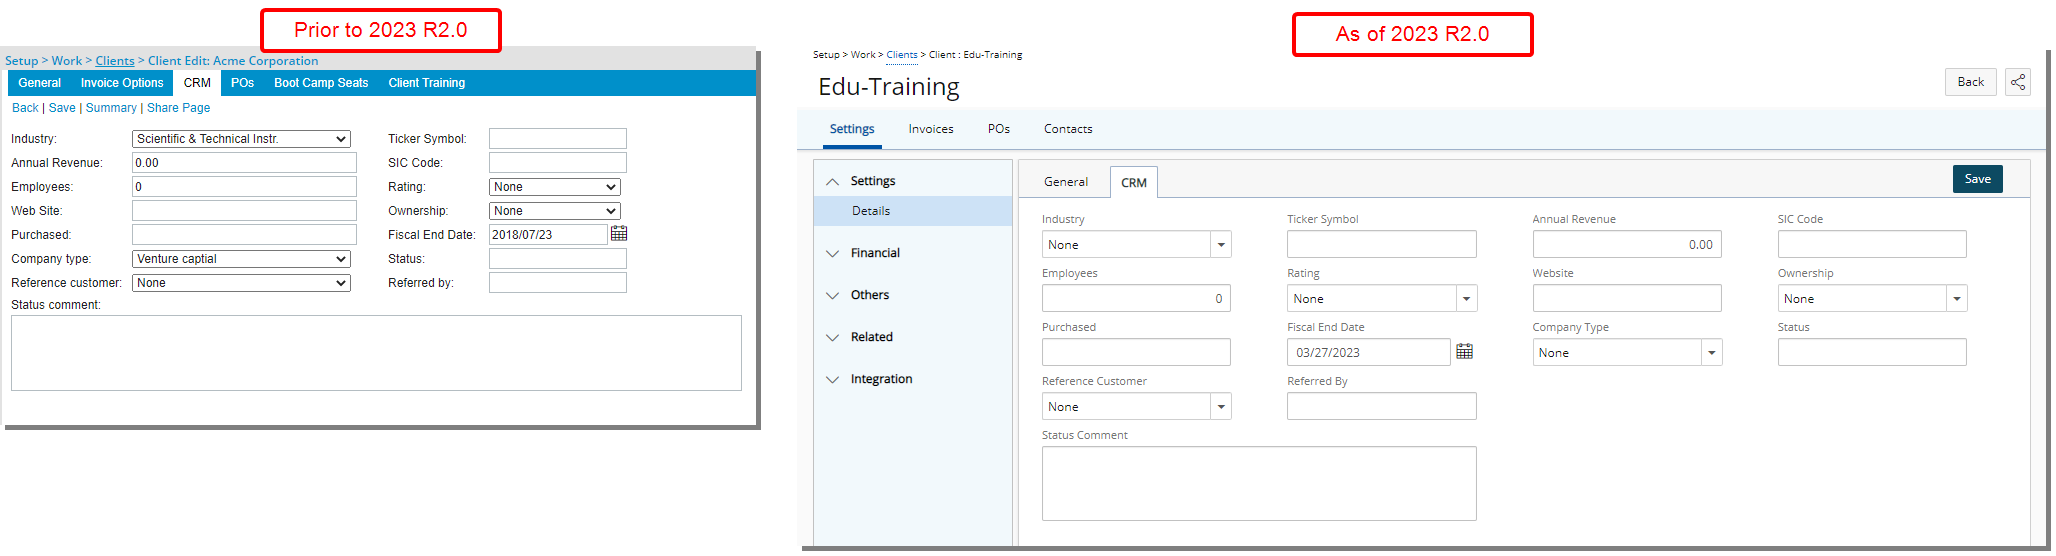
Task: Select General sub-tab next to CRM
Action: pyautogui.click(x=1066, y=182)
